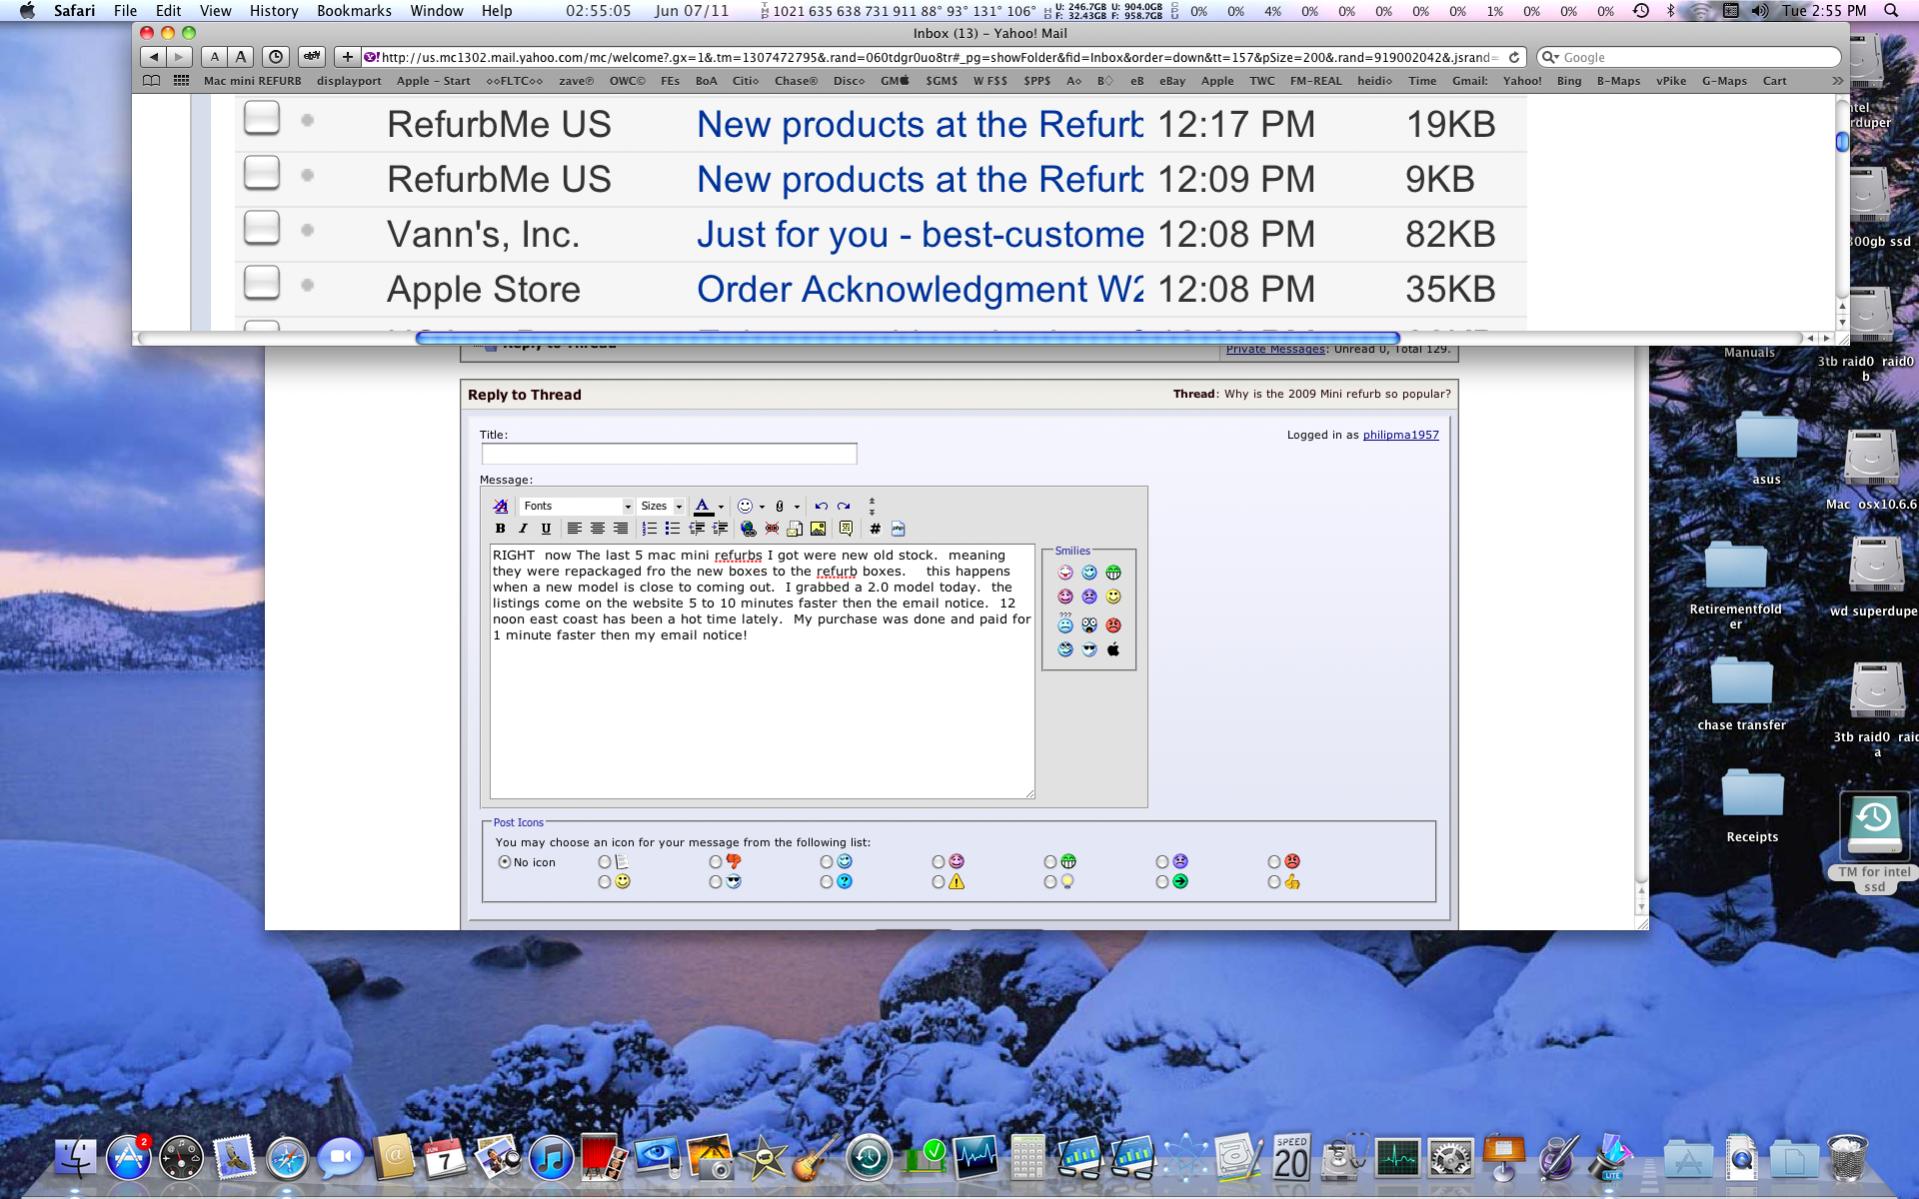1919x1199 pixels.
Task: Decrease indent in the message editor
Action: (696, 528)
